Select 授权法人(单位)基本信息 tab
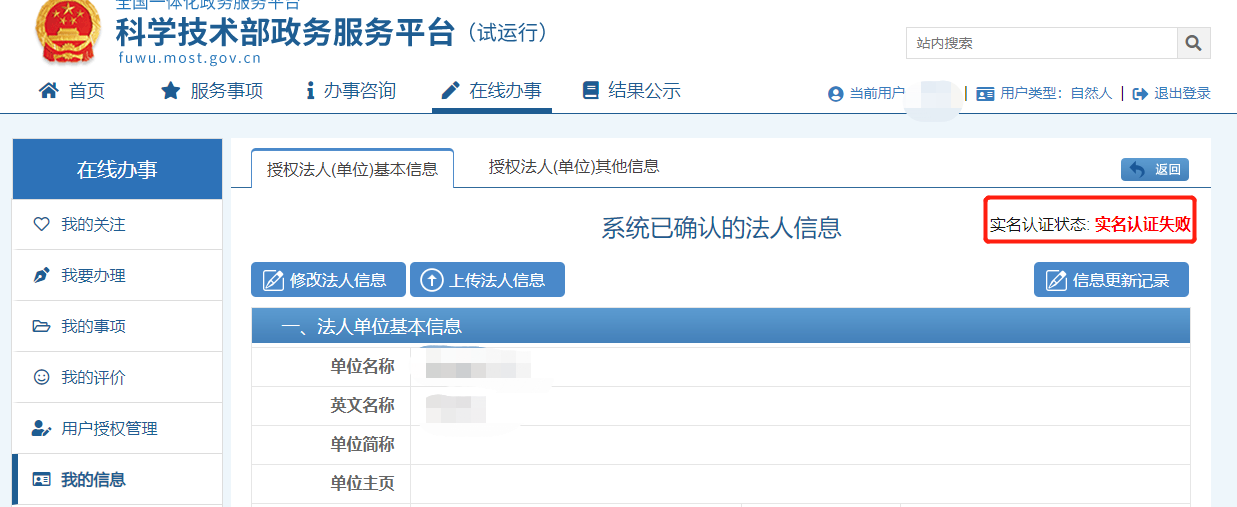Viewport: 1237px width, 507px height. 352,169
